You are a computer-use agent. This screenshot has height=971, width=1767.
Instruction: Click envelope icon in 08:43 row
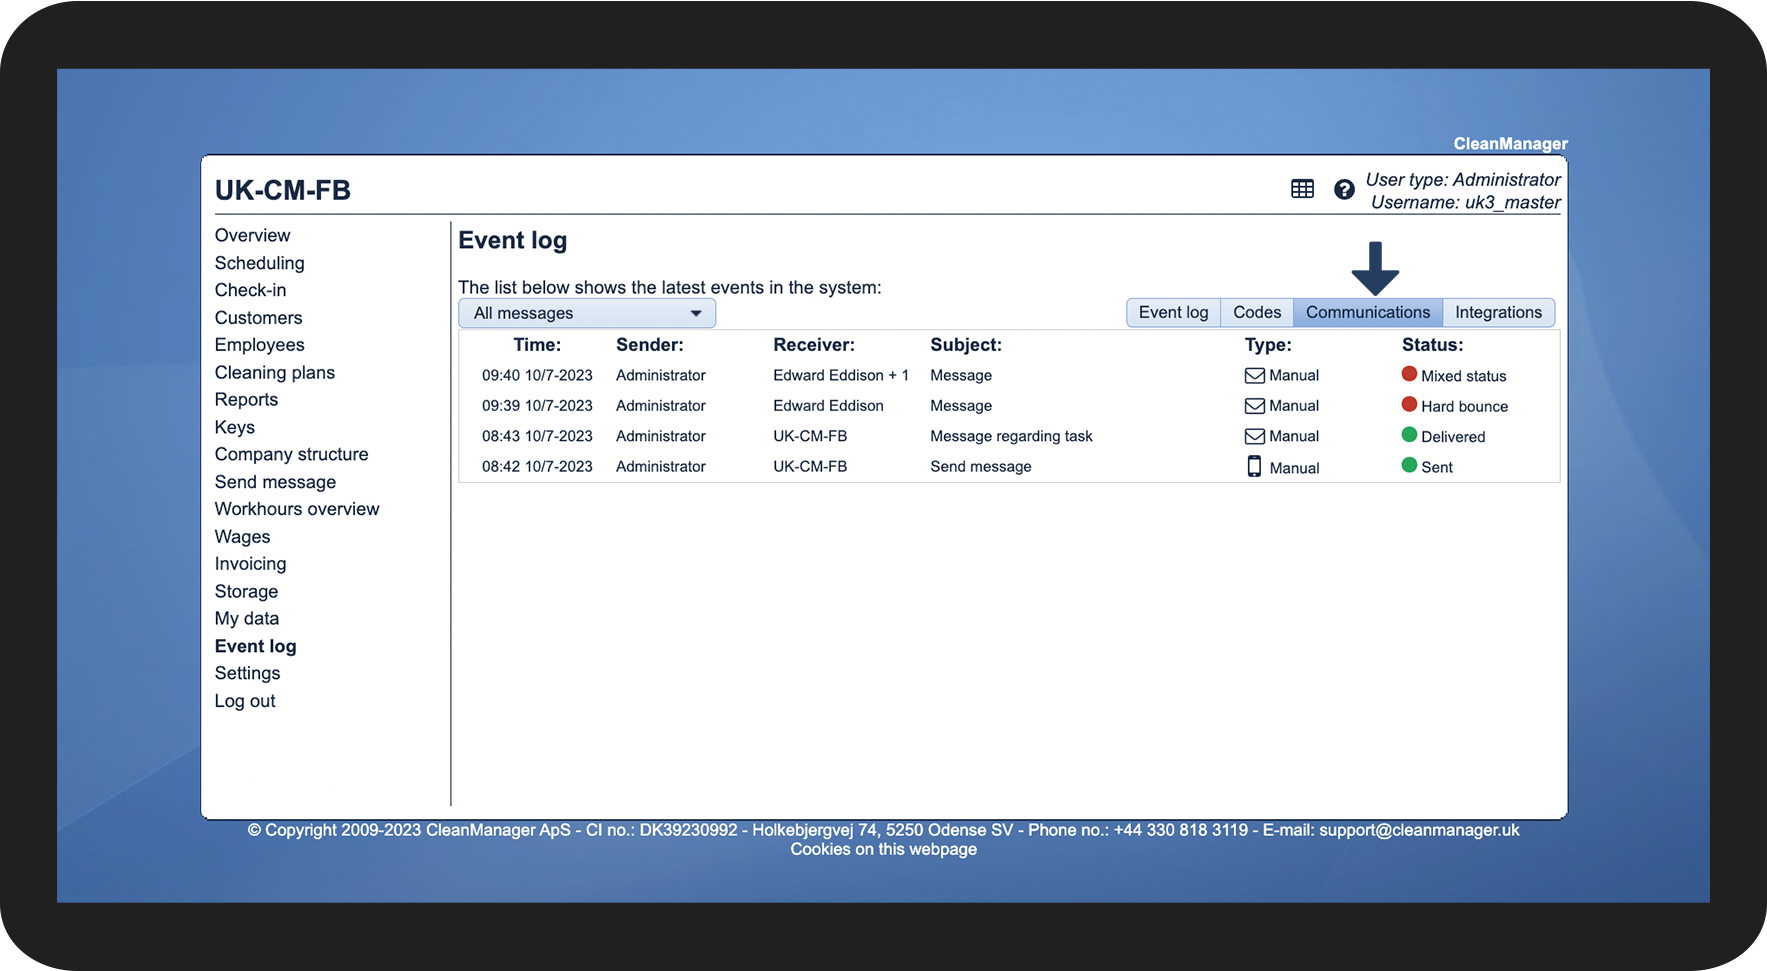coord(1254,436)
